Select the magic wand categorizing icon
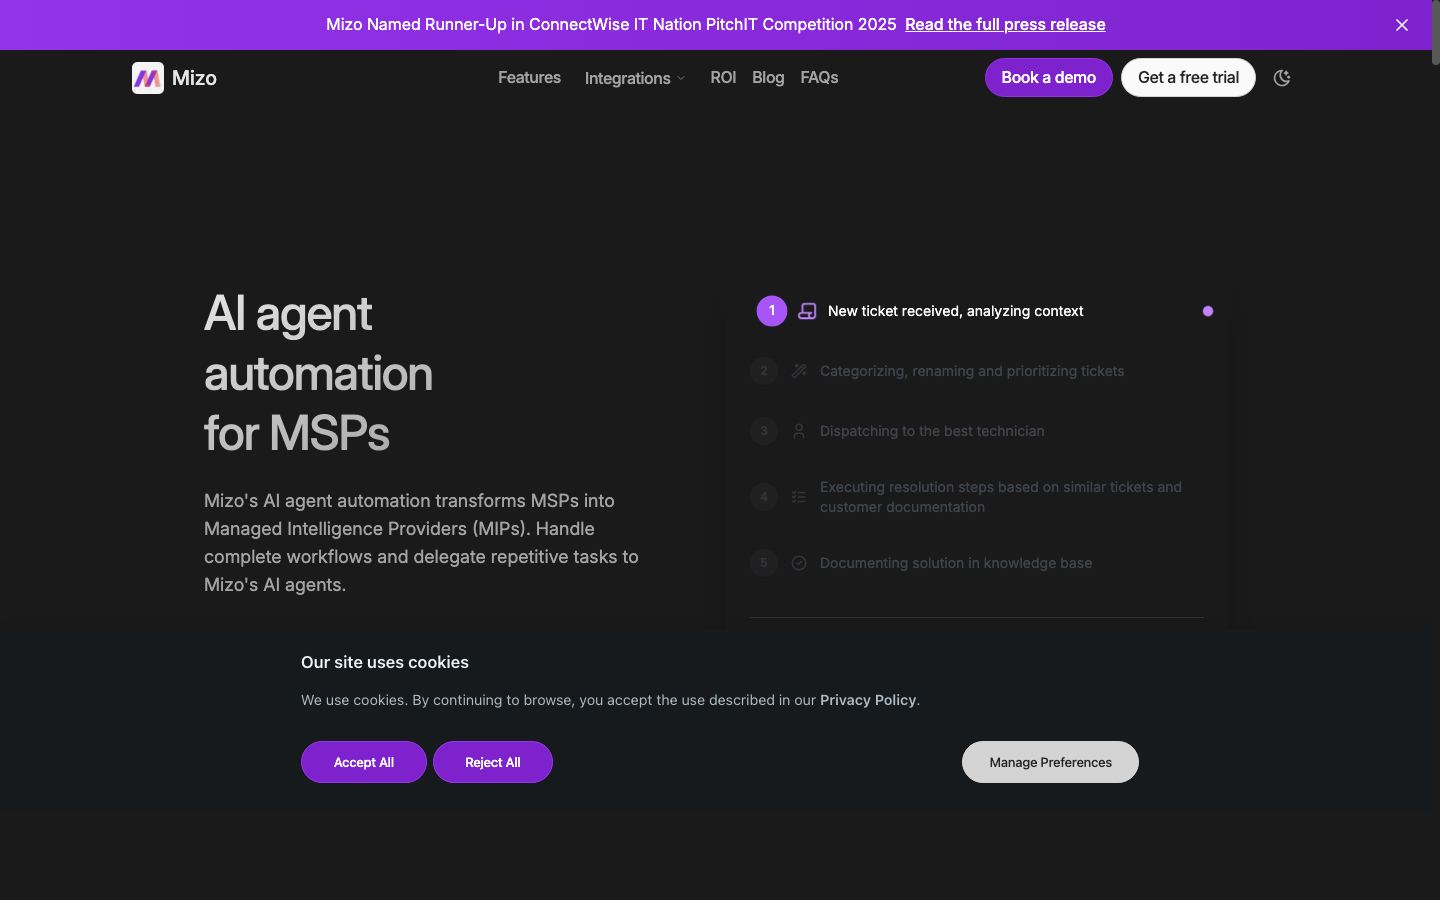Screen dimensions: 1440x900 (x=799, y=371)
